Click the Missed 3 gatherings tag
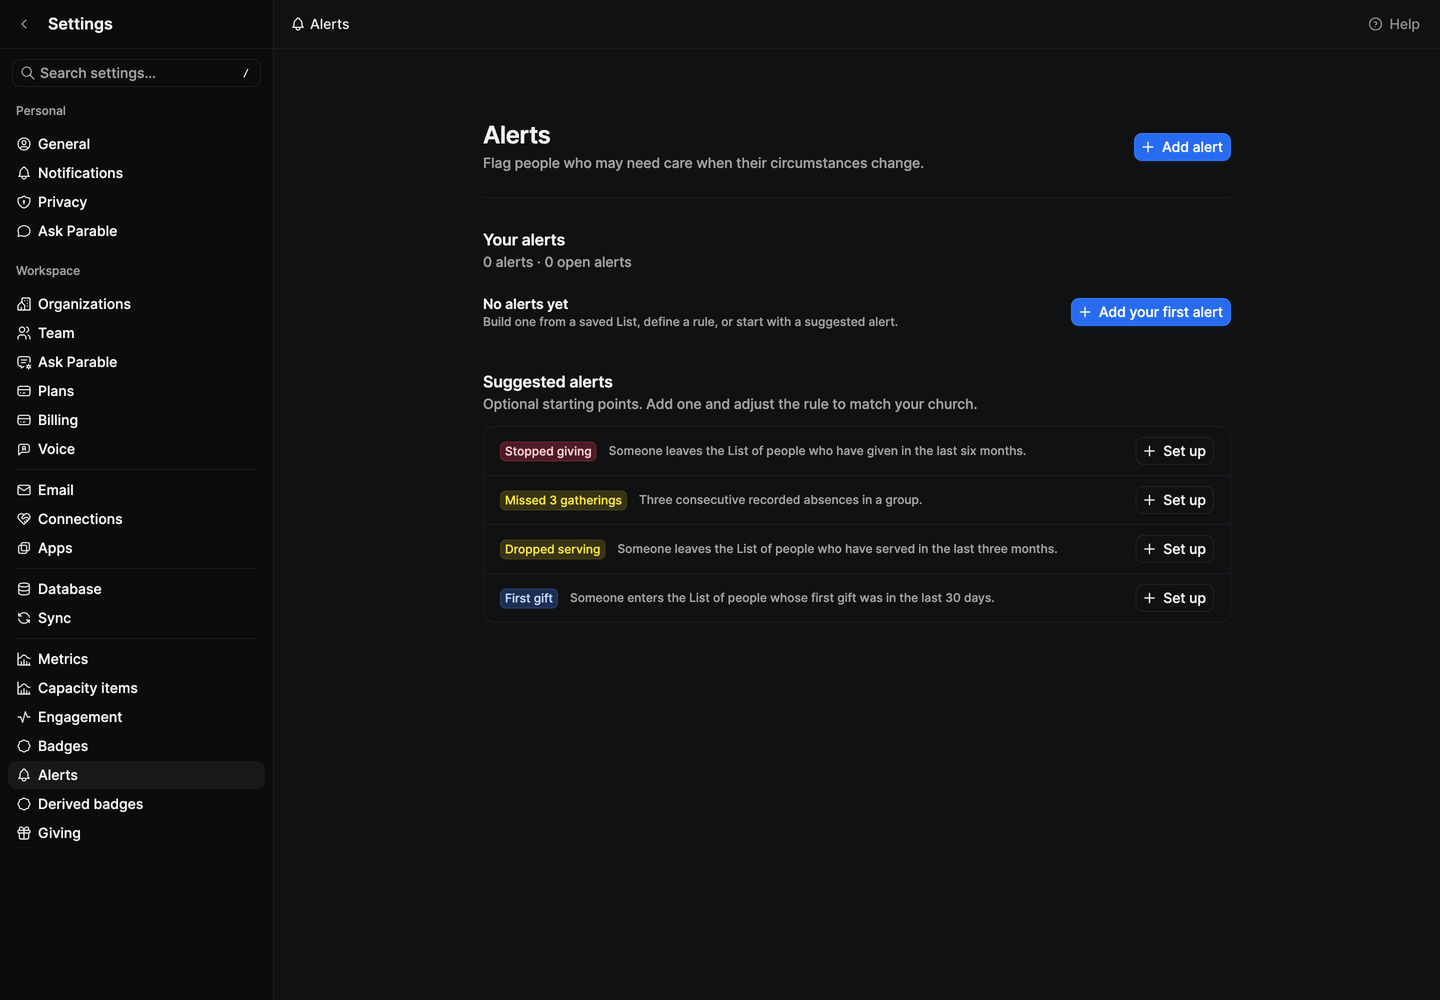 click(563, 500)
